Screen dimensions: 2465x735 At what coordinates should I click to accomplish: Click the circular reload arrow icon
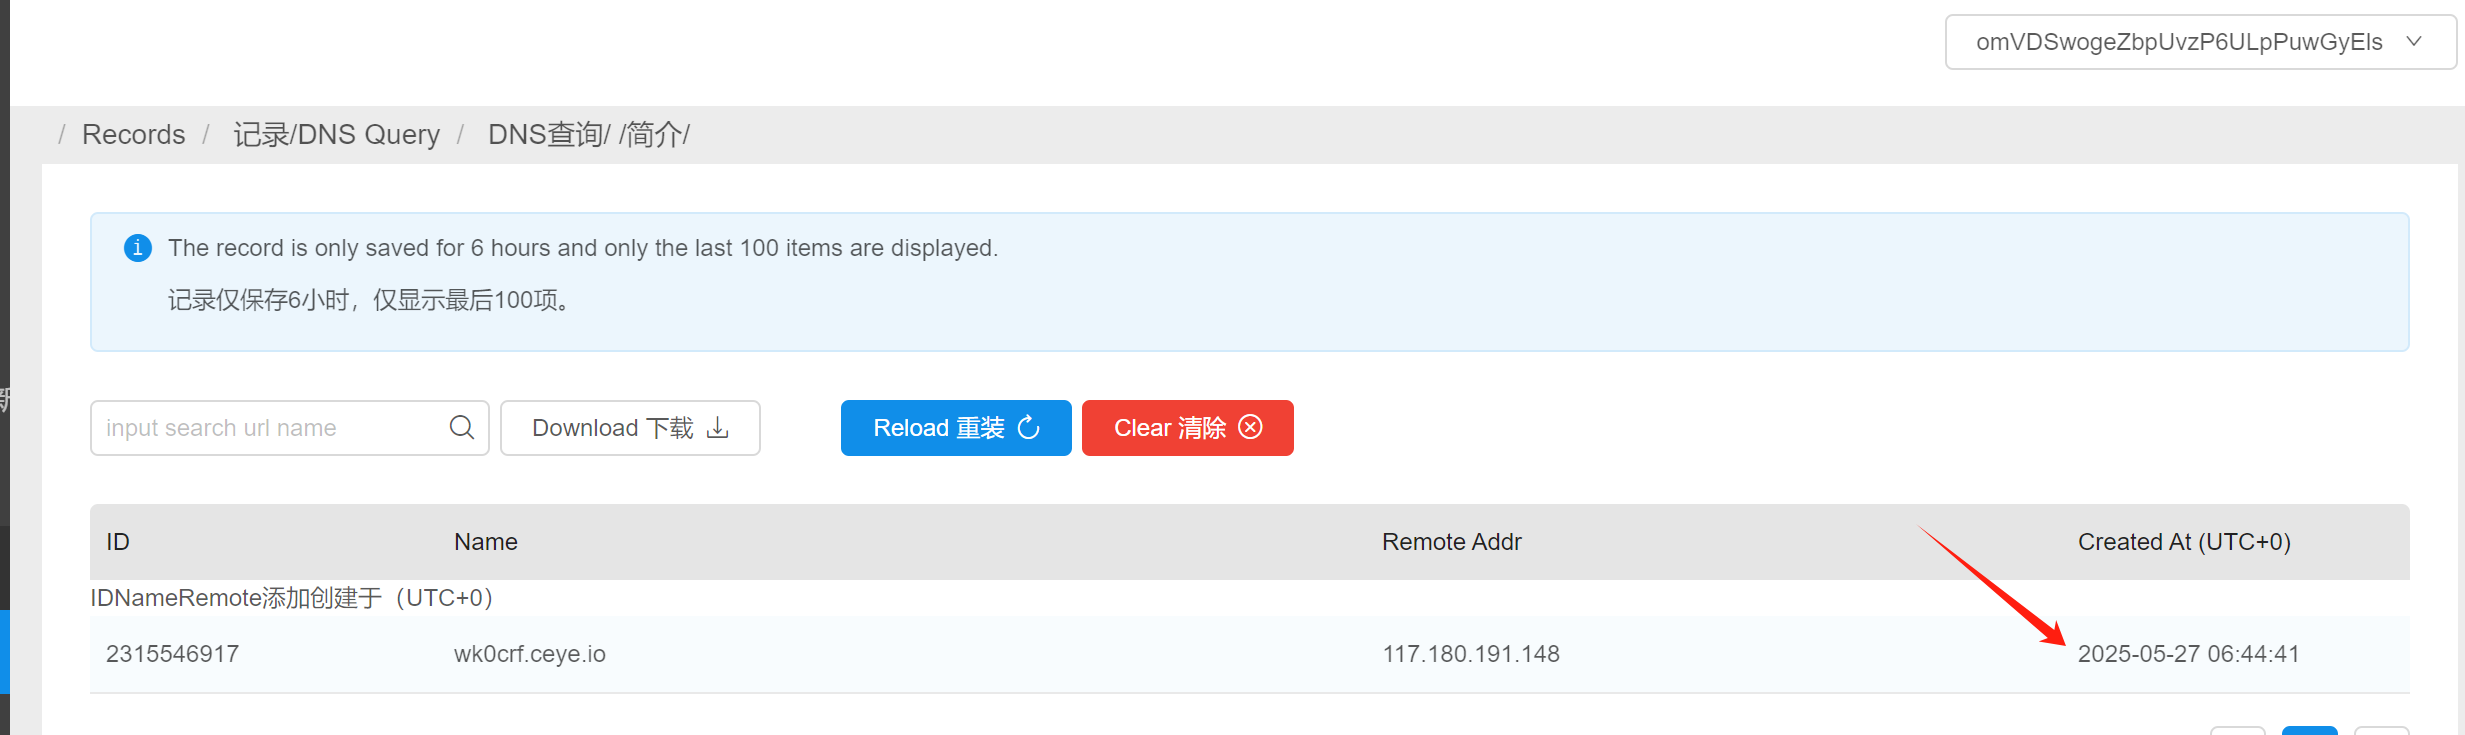tap(1029, 428)
